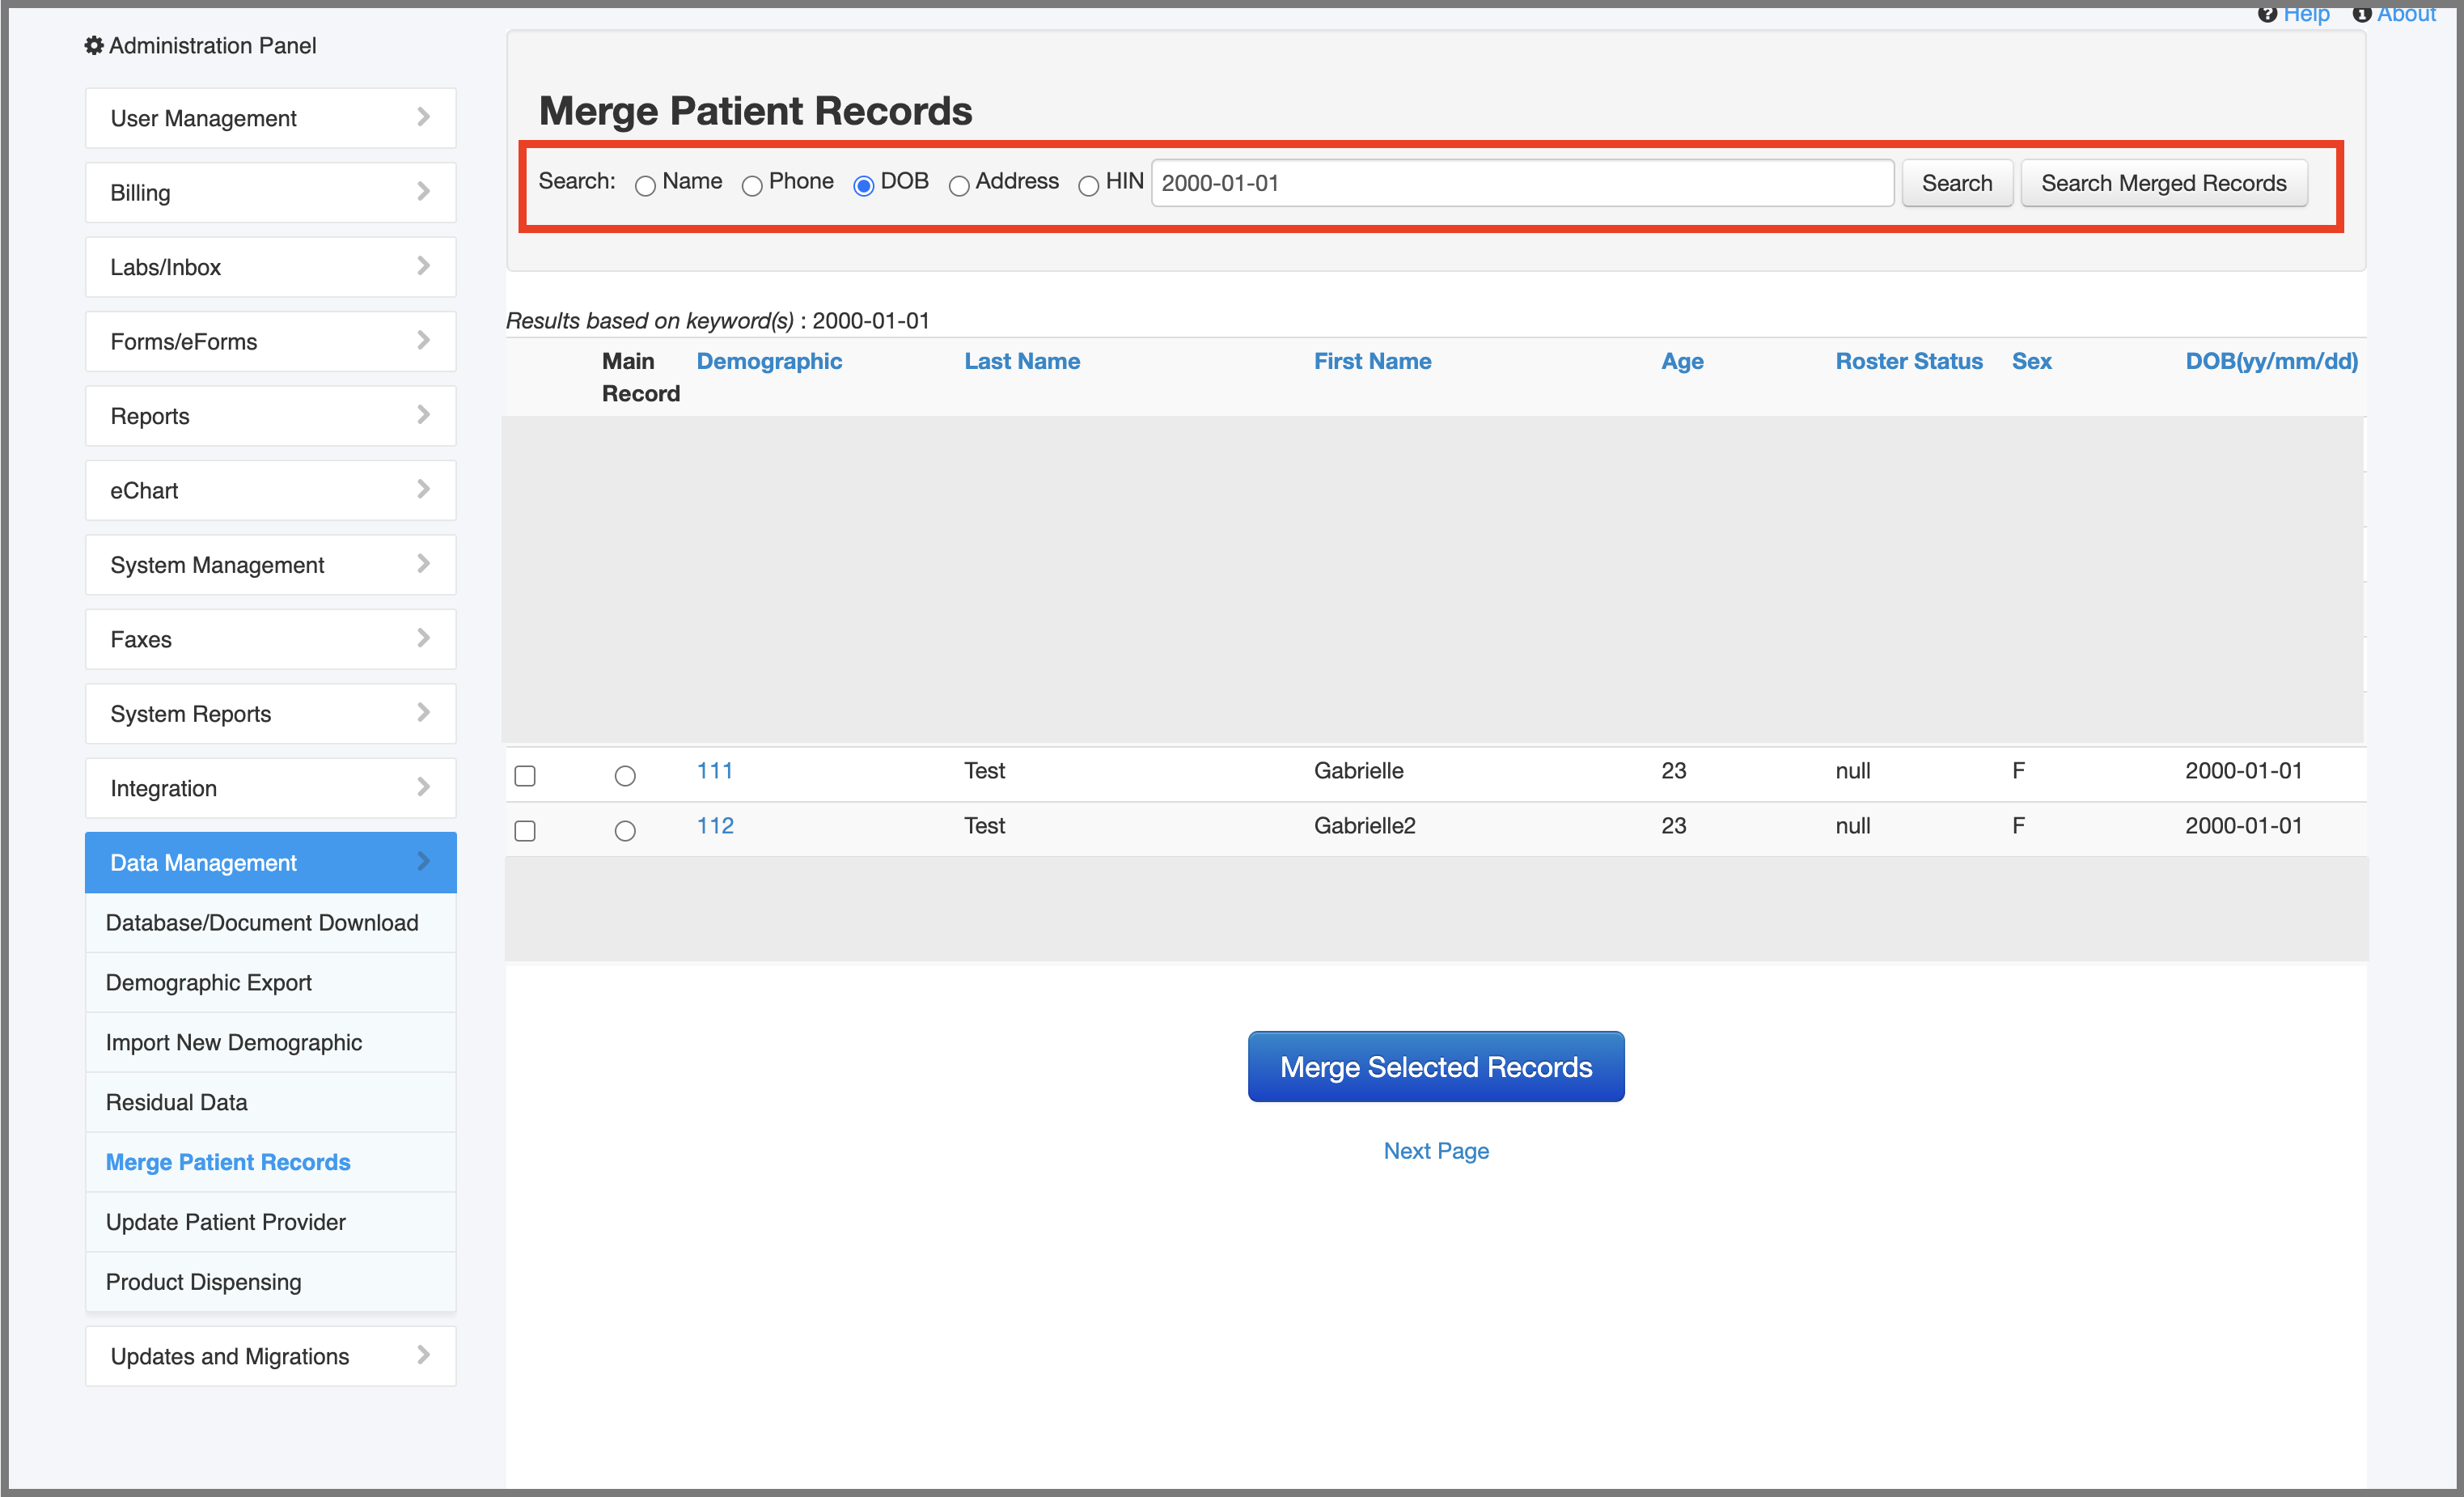Open the Data Management menu
The image size is (2464, 1497).
270,862
